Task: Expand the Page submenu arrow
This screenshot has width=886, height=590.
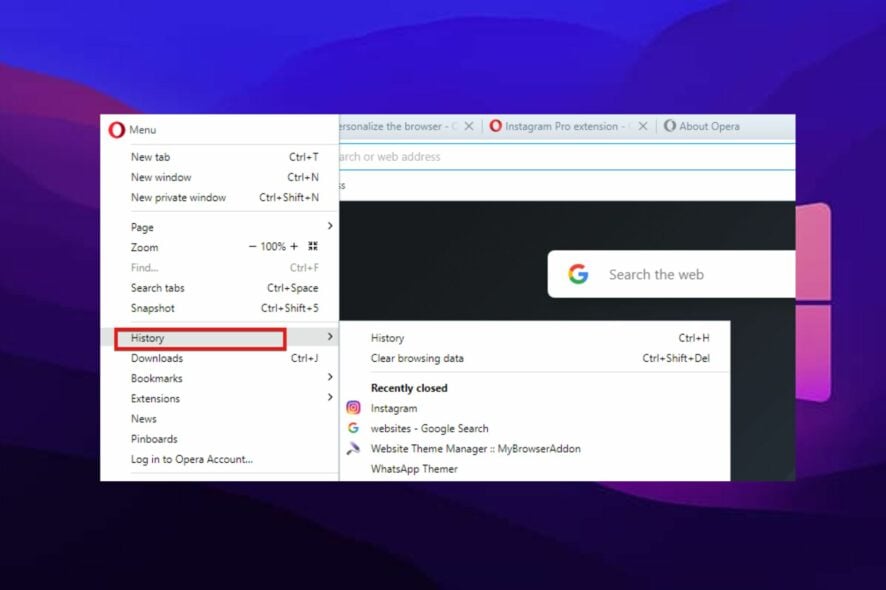Action: [330, 226]
